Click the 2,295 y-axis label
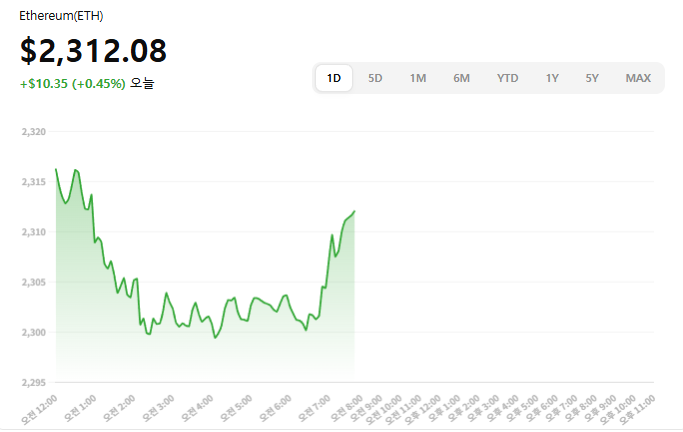Viewport: 683px width, 432px height. (34, 383)
